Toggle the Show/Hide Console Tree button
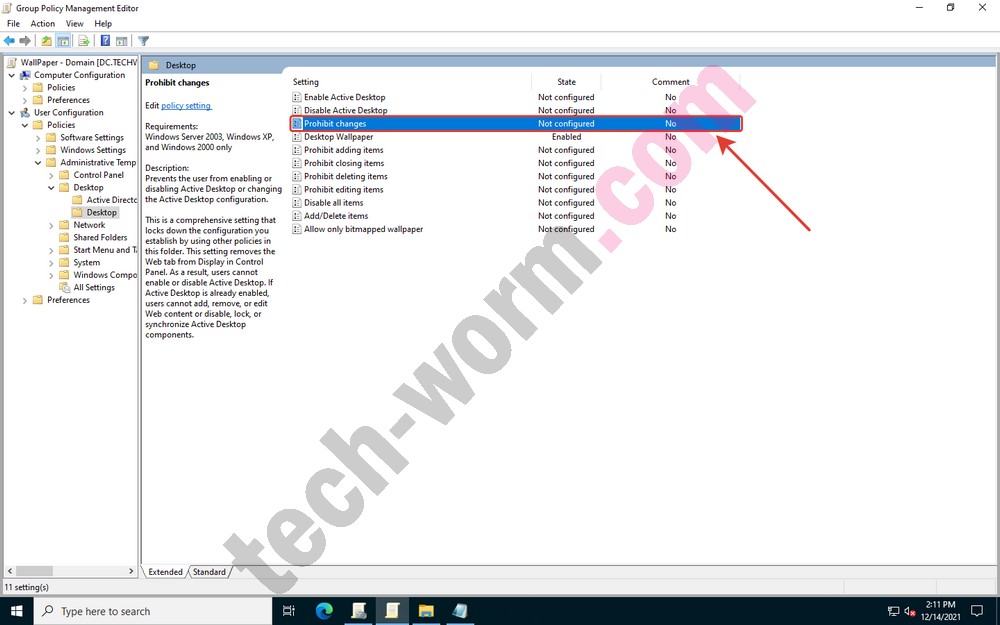The image size is (1000, 625). (63, 41)
